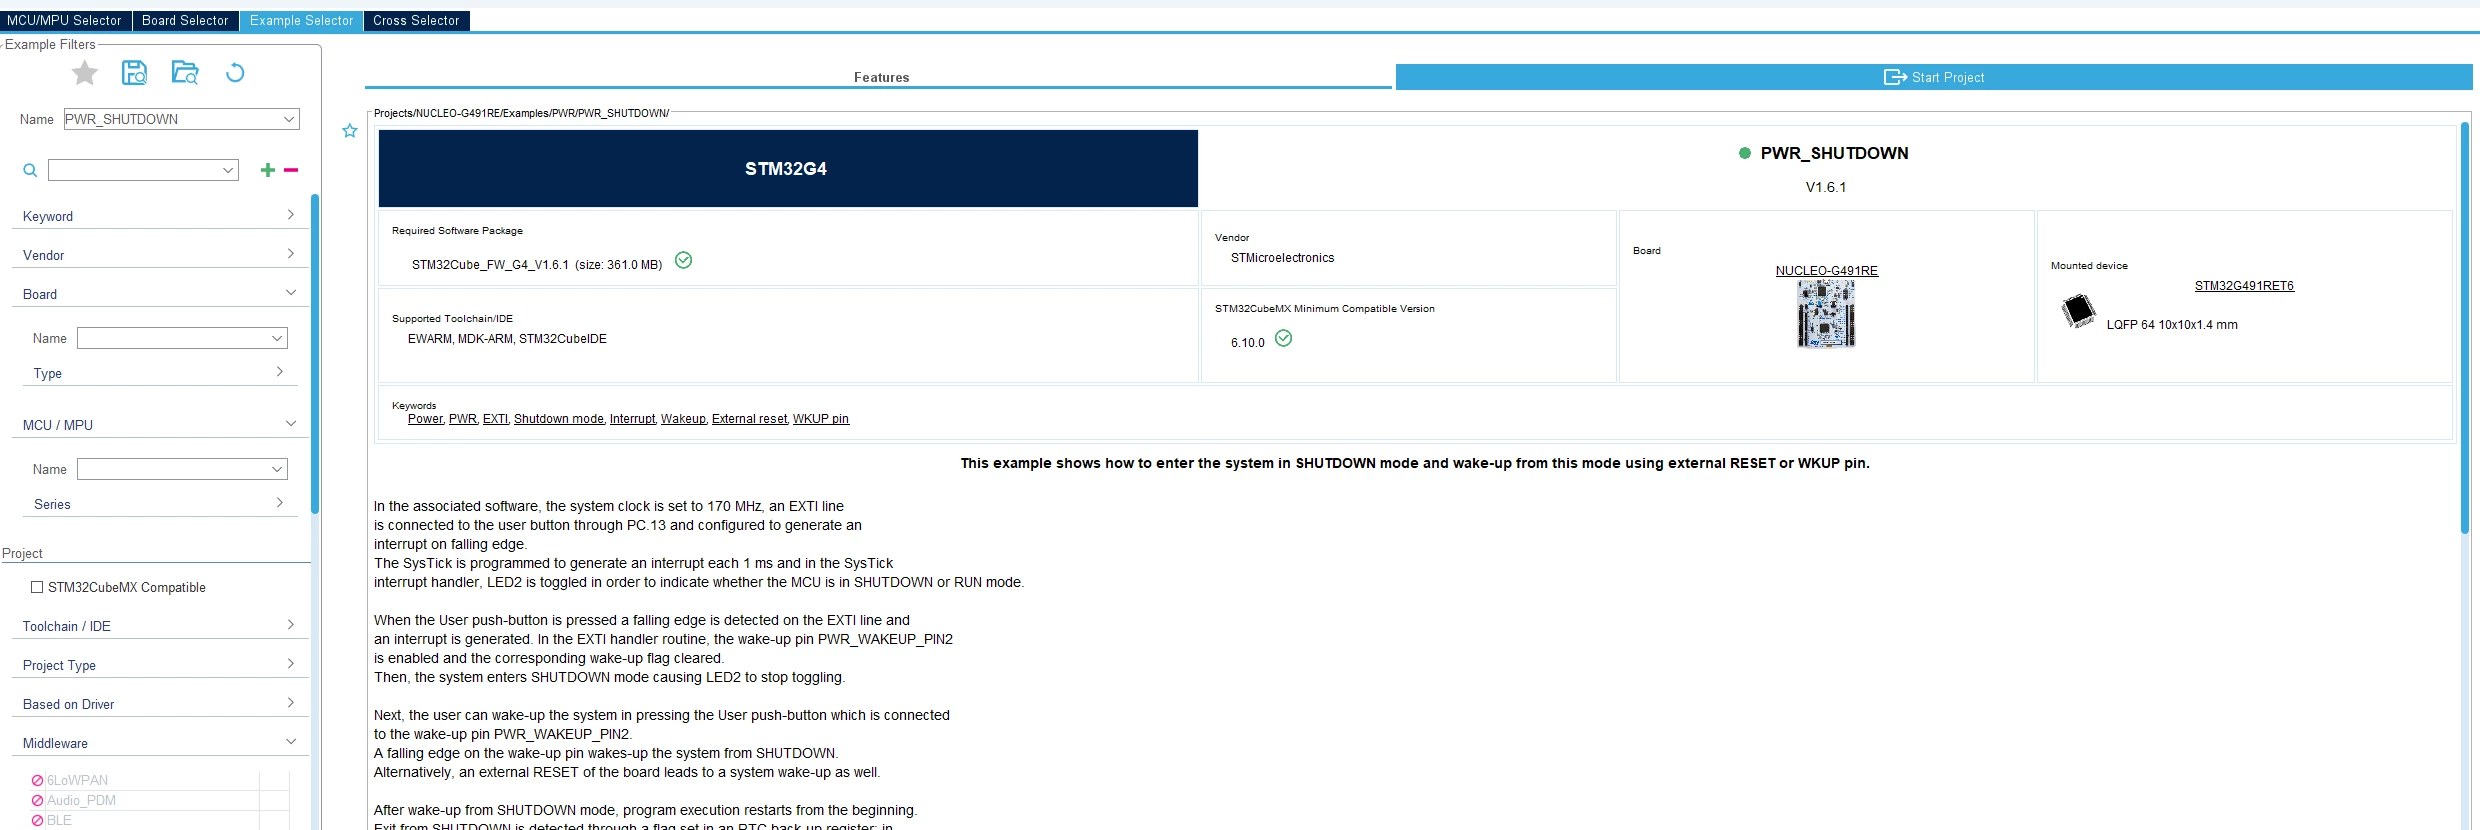
Task: Open the example Name dropdown showing PWR_SHUTDOWN
Action: (x=289, y=119)
